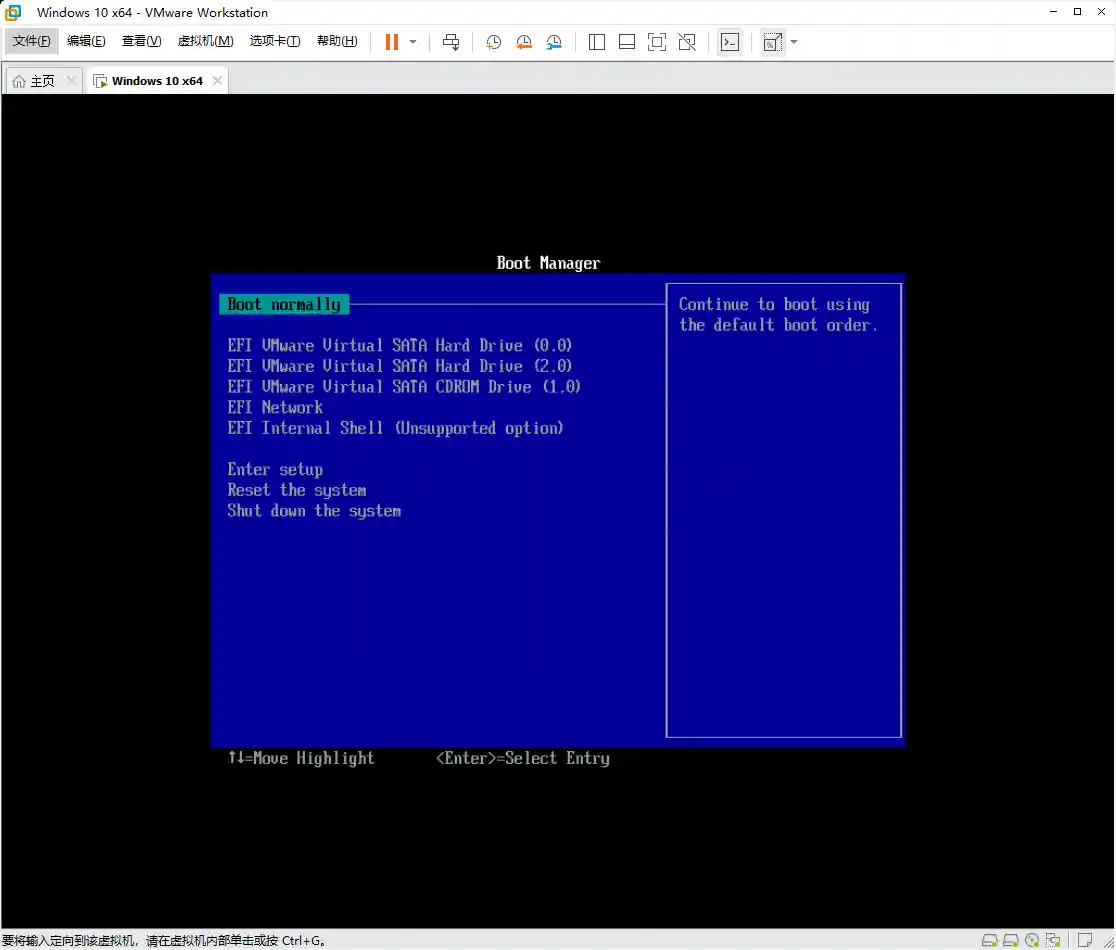Select Enter setup in Boot Manager
The width and height of the screenshot is (1116, 950).
[274, 469]
